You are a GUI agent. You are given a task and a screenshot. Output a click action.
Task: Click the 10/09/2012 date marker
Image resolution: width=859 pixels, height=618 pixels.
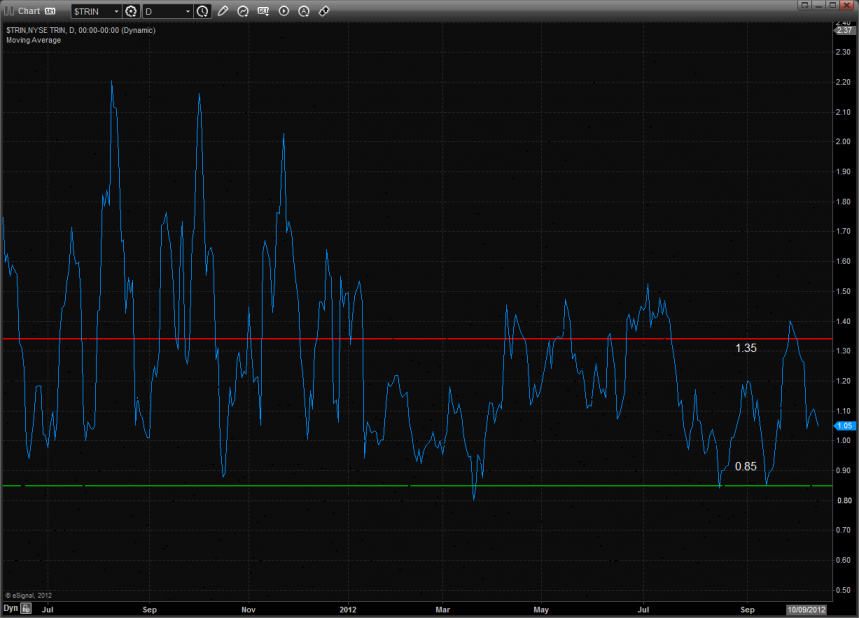[805, 608]
